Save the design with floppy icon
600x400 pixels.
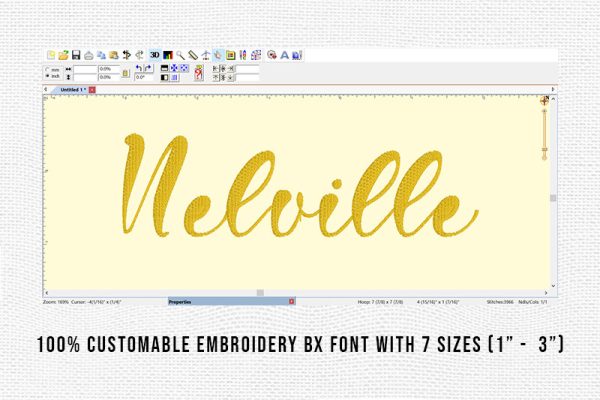pos(76,55)
